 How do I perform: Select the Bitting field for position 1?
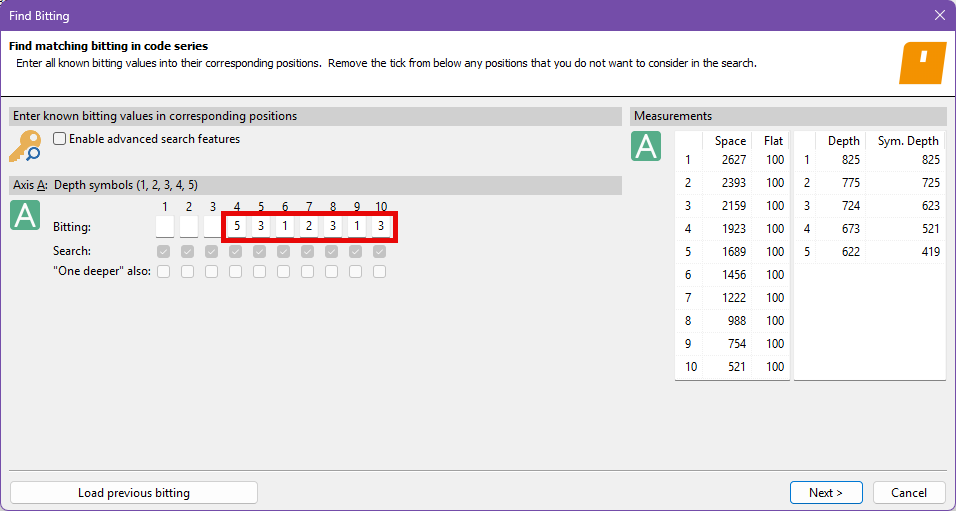164,227
